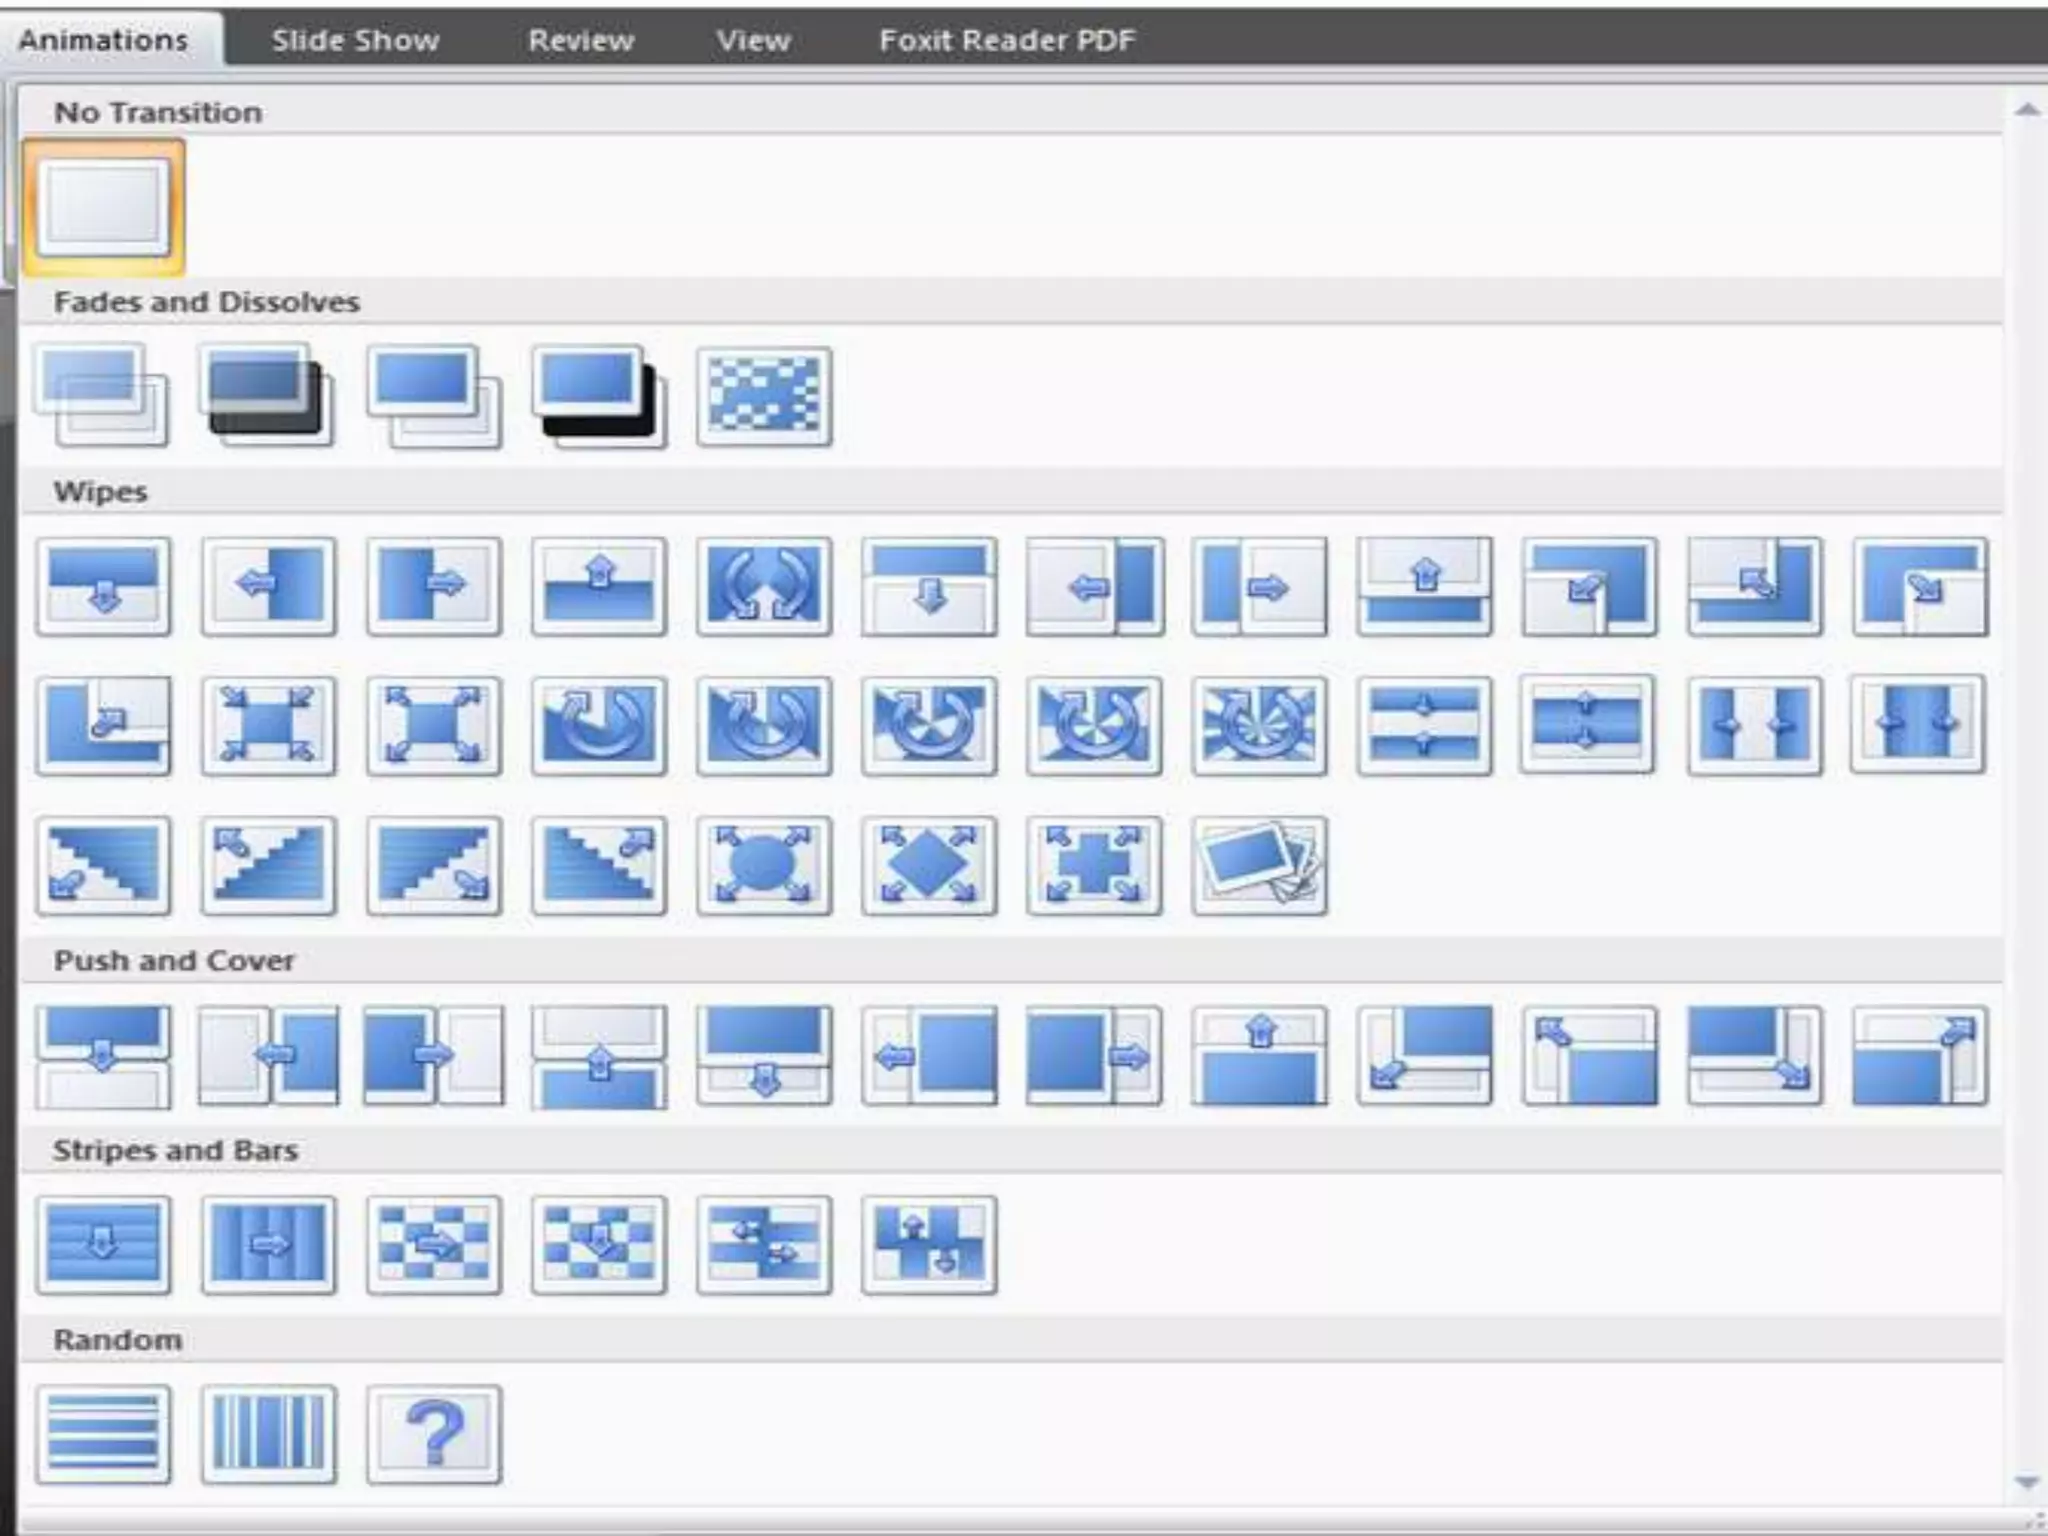Select the Shape Diamond transition
Viewport: 2048px width, 1536px height.
pyautogui.click(x=928, y=865)
